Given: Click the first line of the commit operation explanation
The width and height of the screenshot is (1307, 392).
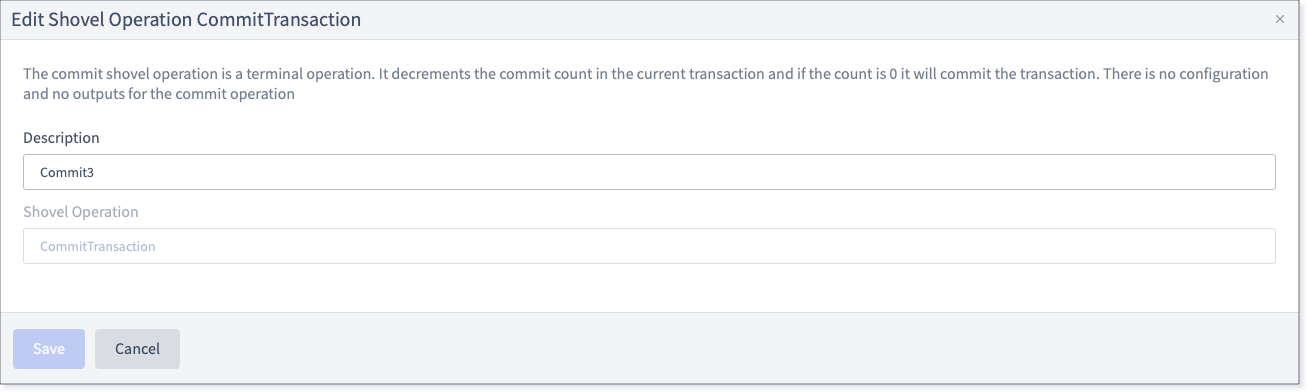Looking at the screenshot, I should (x=645, y=75).
